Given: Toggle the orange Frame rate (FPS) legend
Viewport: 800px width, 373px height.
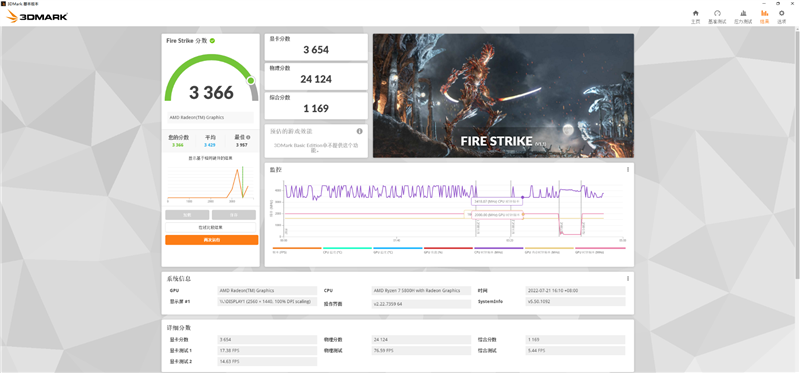Looking at the screenshot, I should (296, 250).
